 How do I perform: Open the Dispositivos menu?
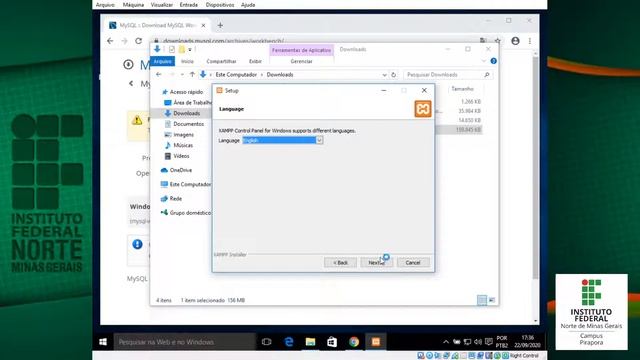tap(220, 5)
